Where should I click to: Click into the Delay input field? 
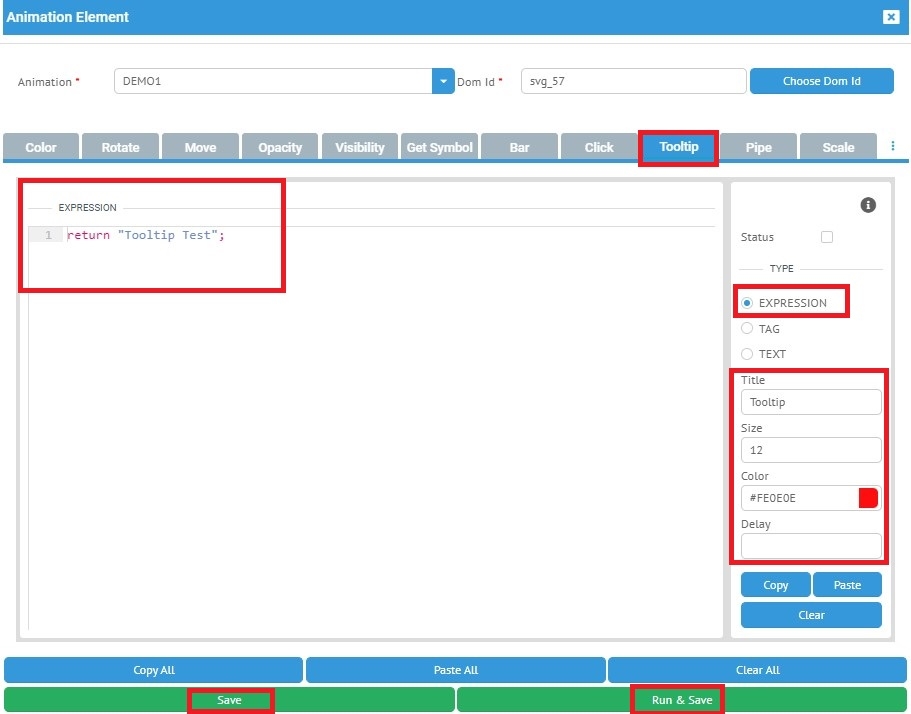(x=810, y=546)
